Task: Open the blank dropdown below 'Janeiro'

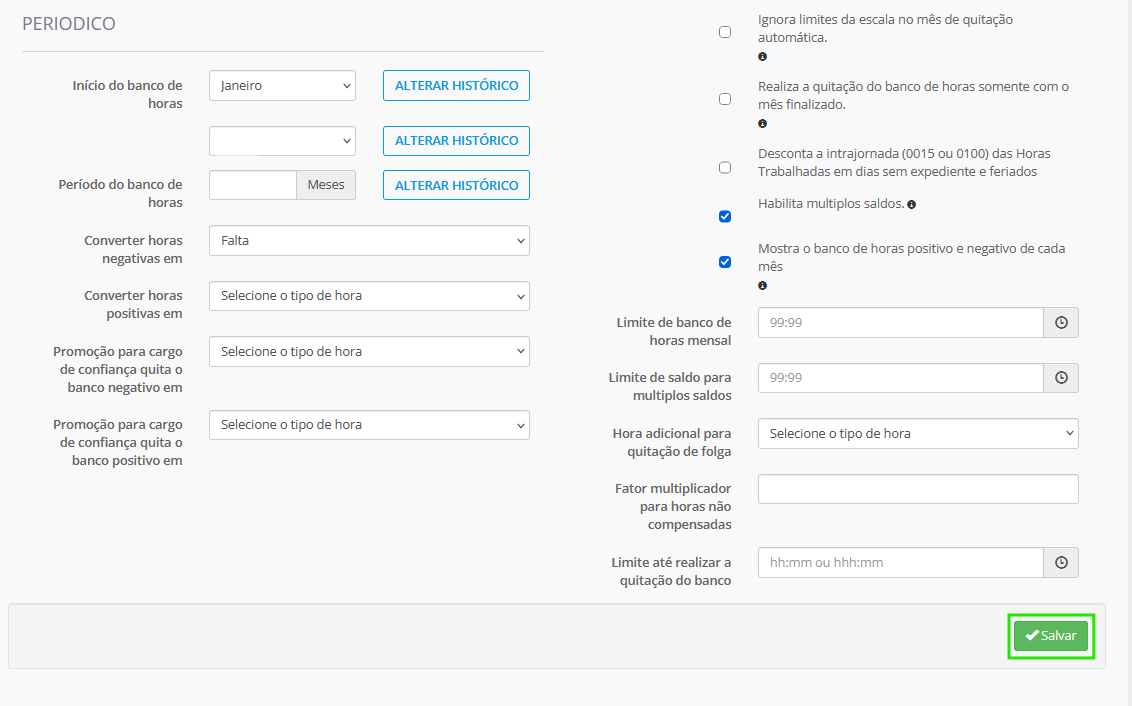Action: tap(282, 141)
